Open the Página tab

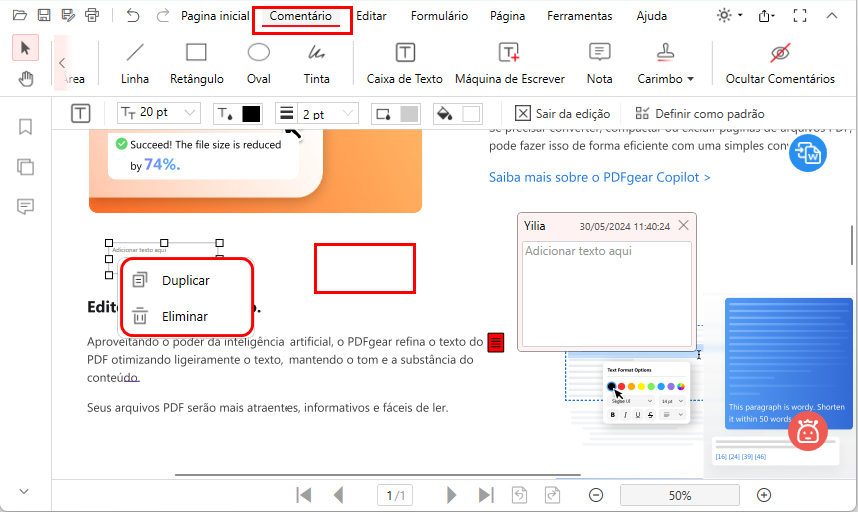[507, 16]
